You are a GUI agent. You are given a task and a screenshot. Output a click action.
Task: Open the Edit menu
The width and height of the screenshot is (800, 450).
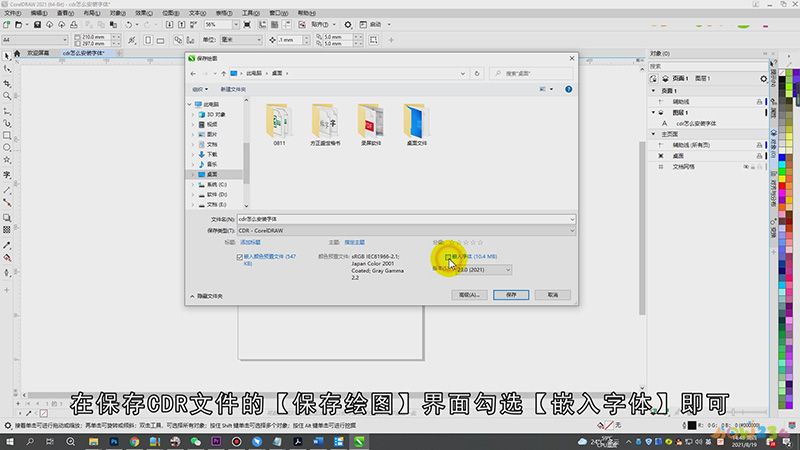[x=39, y=13]
